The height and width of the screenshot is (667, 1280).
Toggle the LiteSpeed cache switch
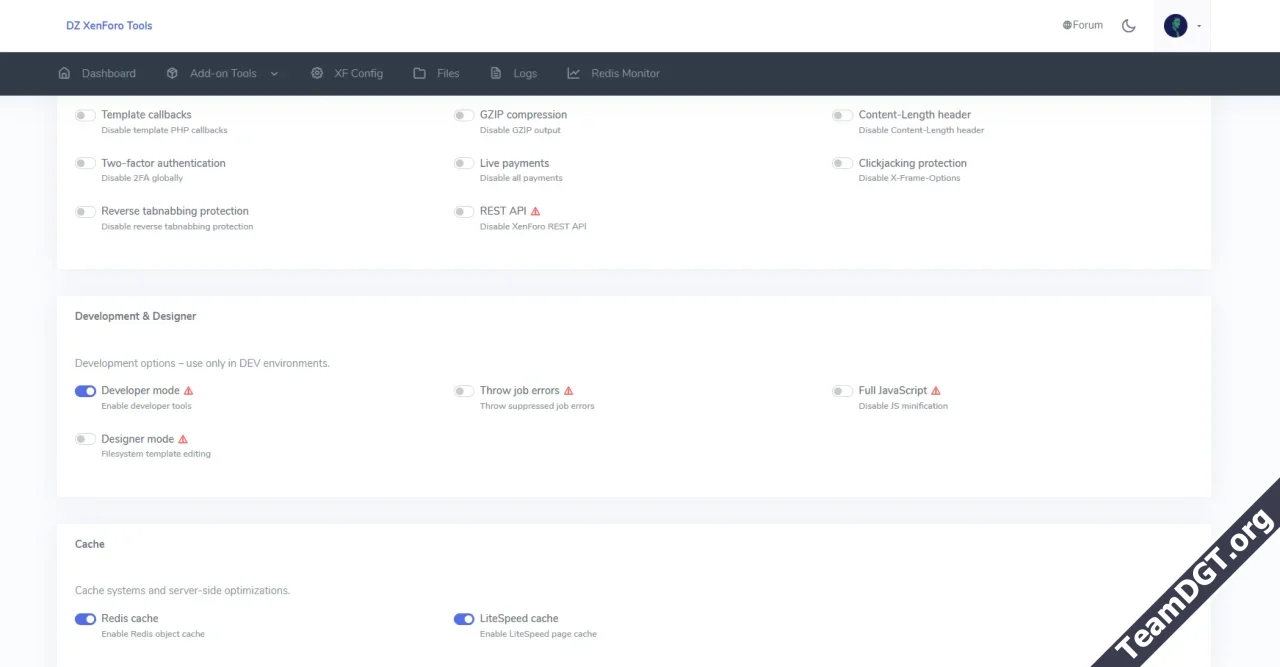pyautogui.click(x=464, y=619)
